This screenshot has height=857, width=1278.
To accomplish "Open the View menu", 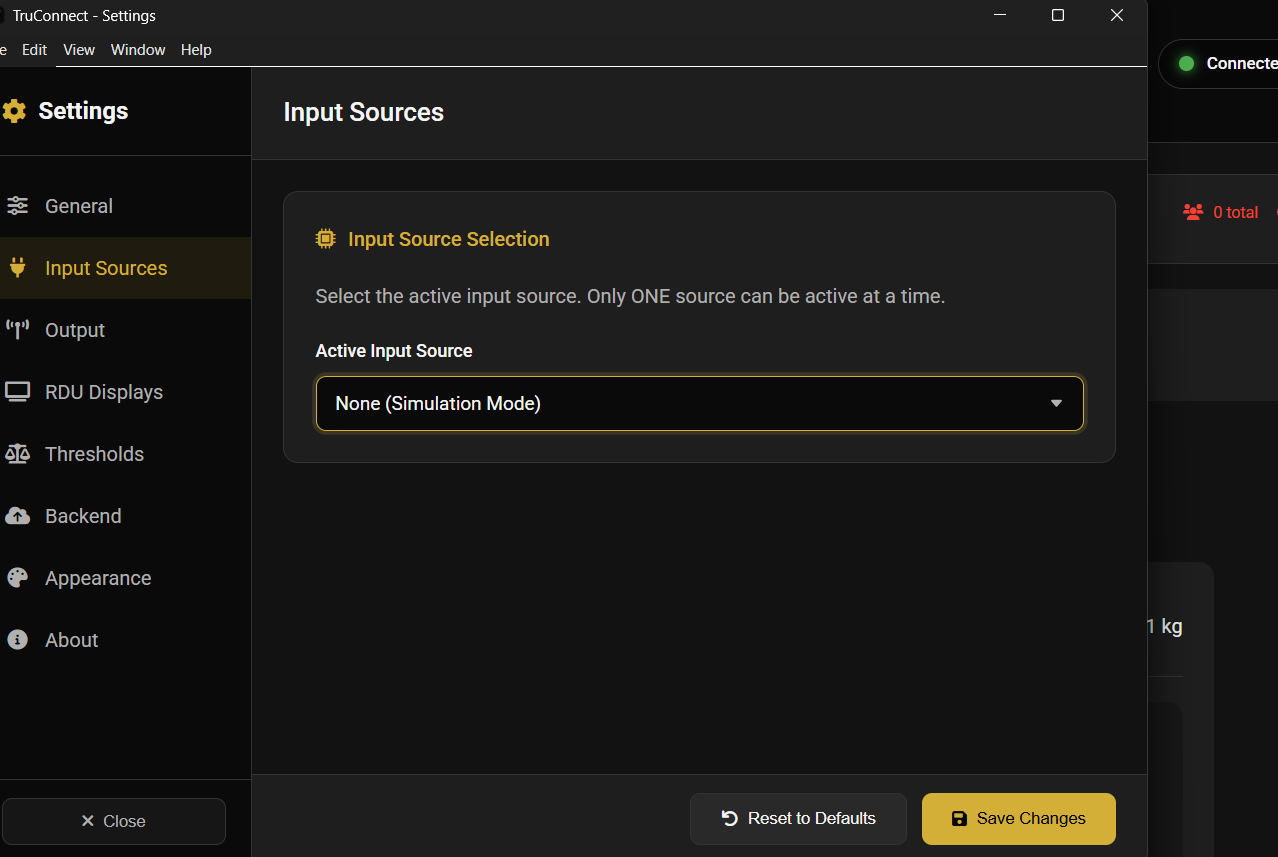I will point(79,50).
